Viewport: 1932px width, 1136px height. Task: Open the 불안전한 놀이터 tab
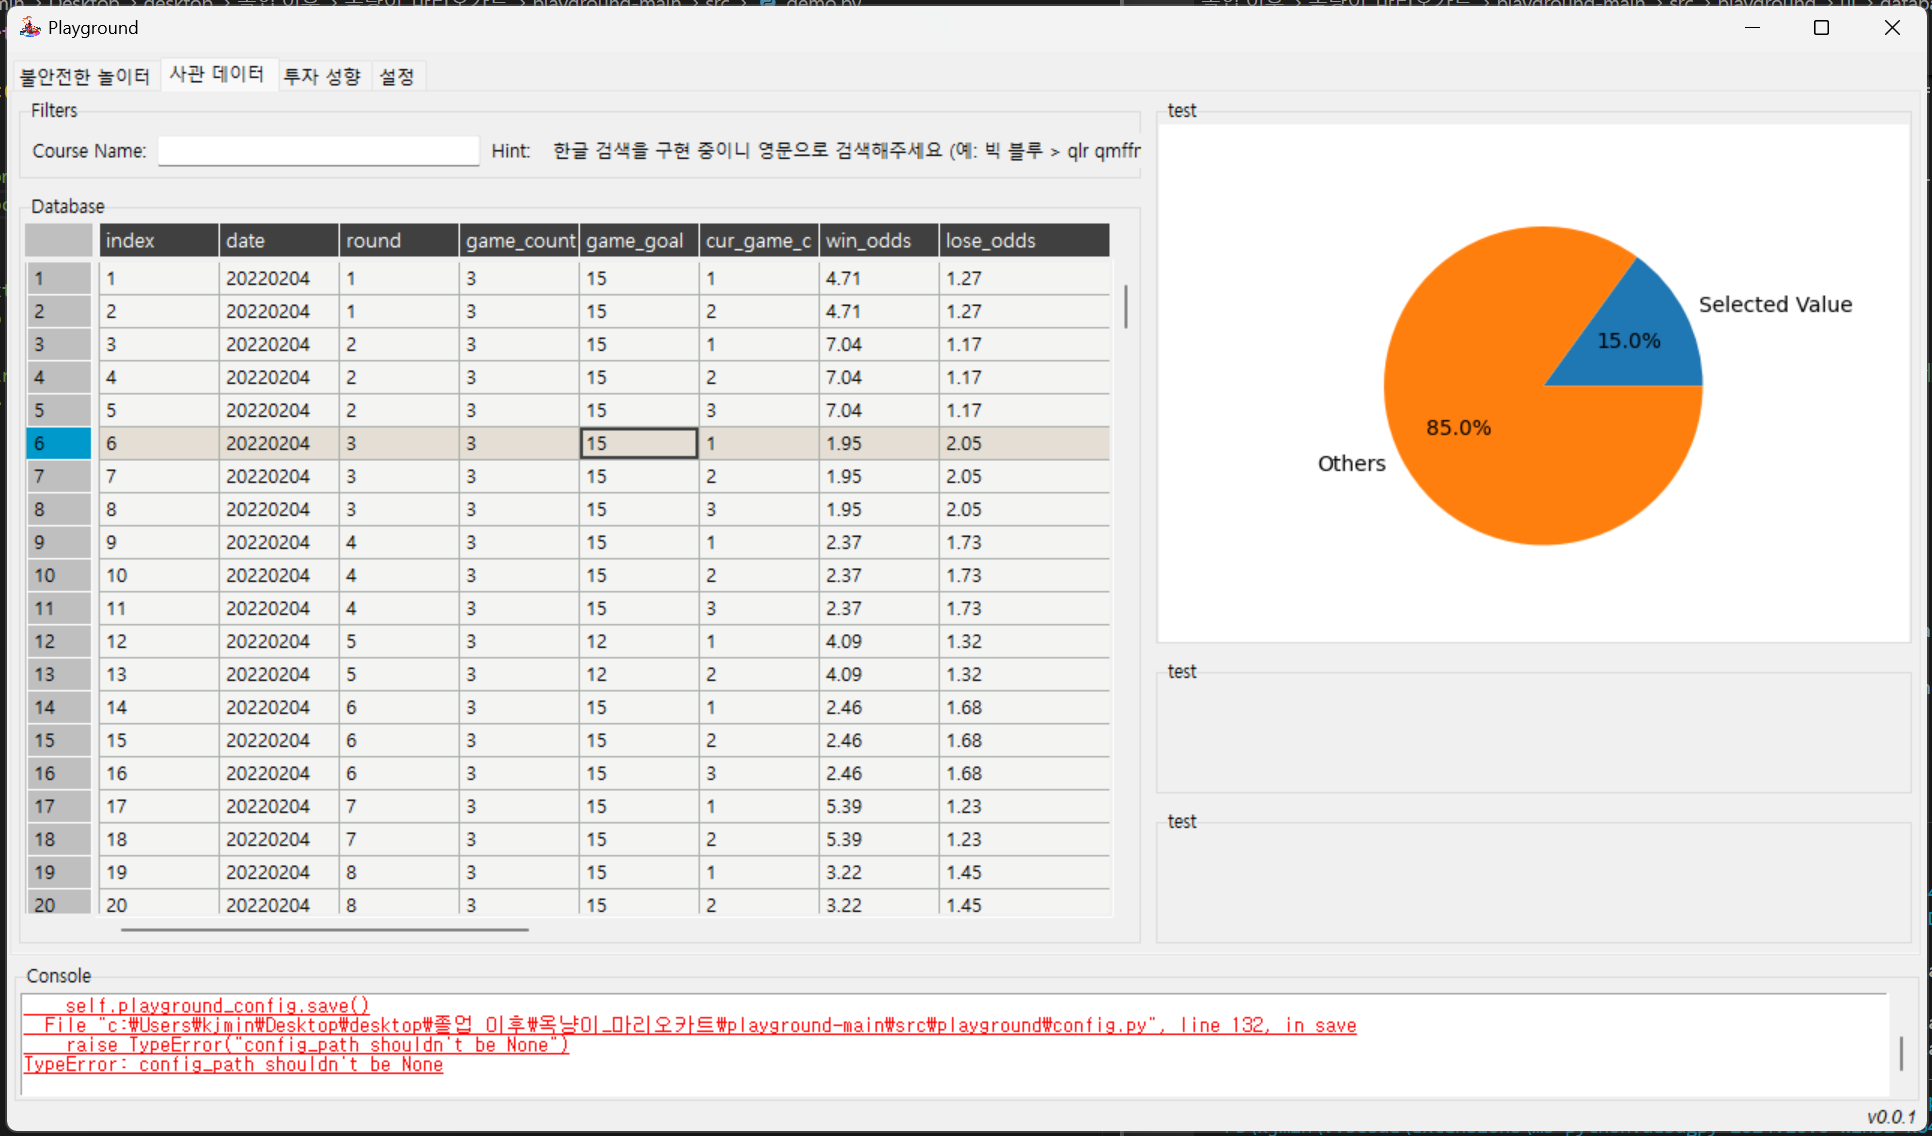pyautogui.click(x=85, y=76)
